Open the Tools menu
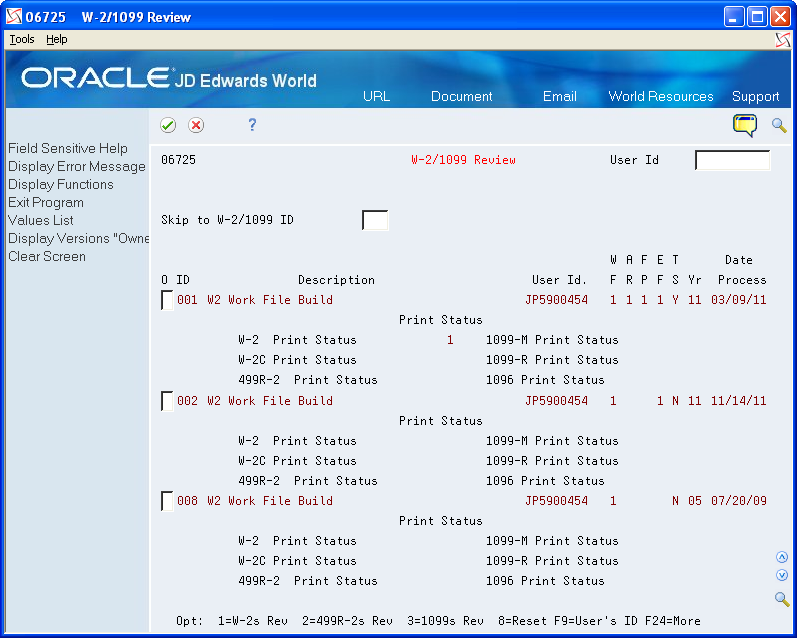This screenshot has height=638, width=797. click(22, 39)
